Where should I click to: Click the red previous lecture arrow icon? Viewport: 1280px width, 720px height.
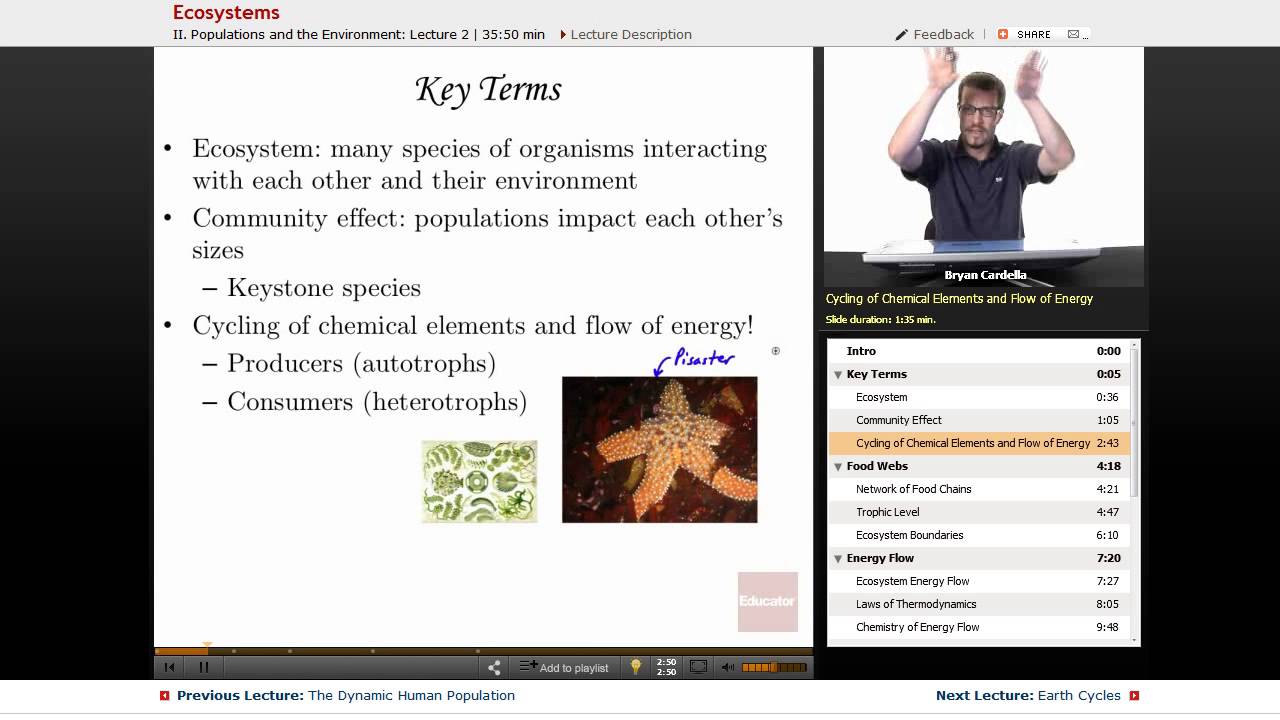(x=165, y=695)
